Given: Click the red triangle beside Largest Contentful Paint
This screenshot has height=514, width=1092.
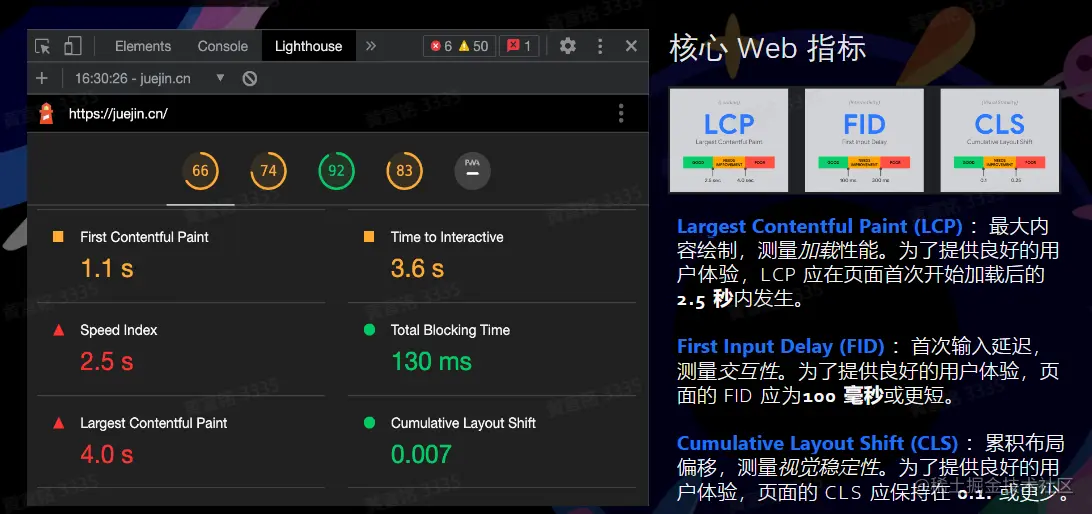Looking at the screenshot, I should point(58,423).
